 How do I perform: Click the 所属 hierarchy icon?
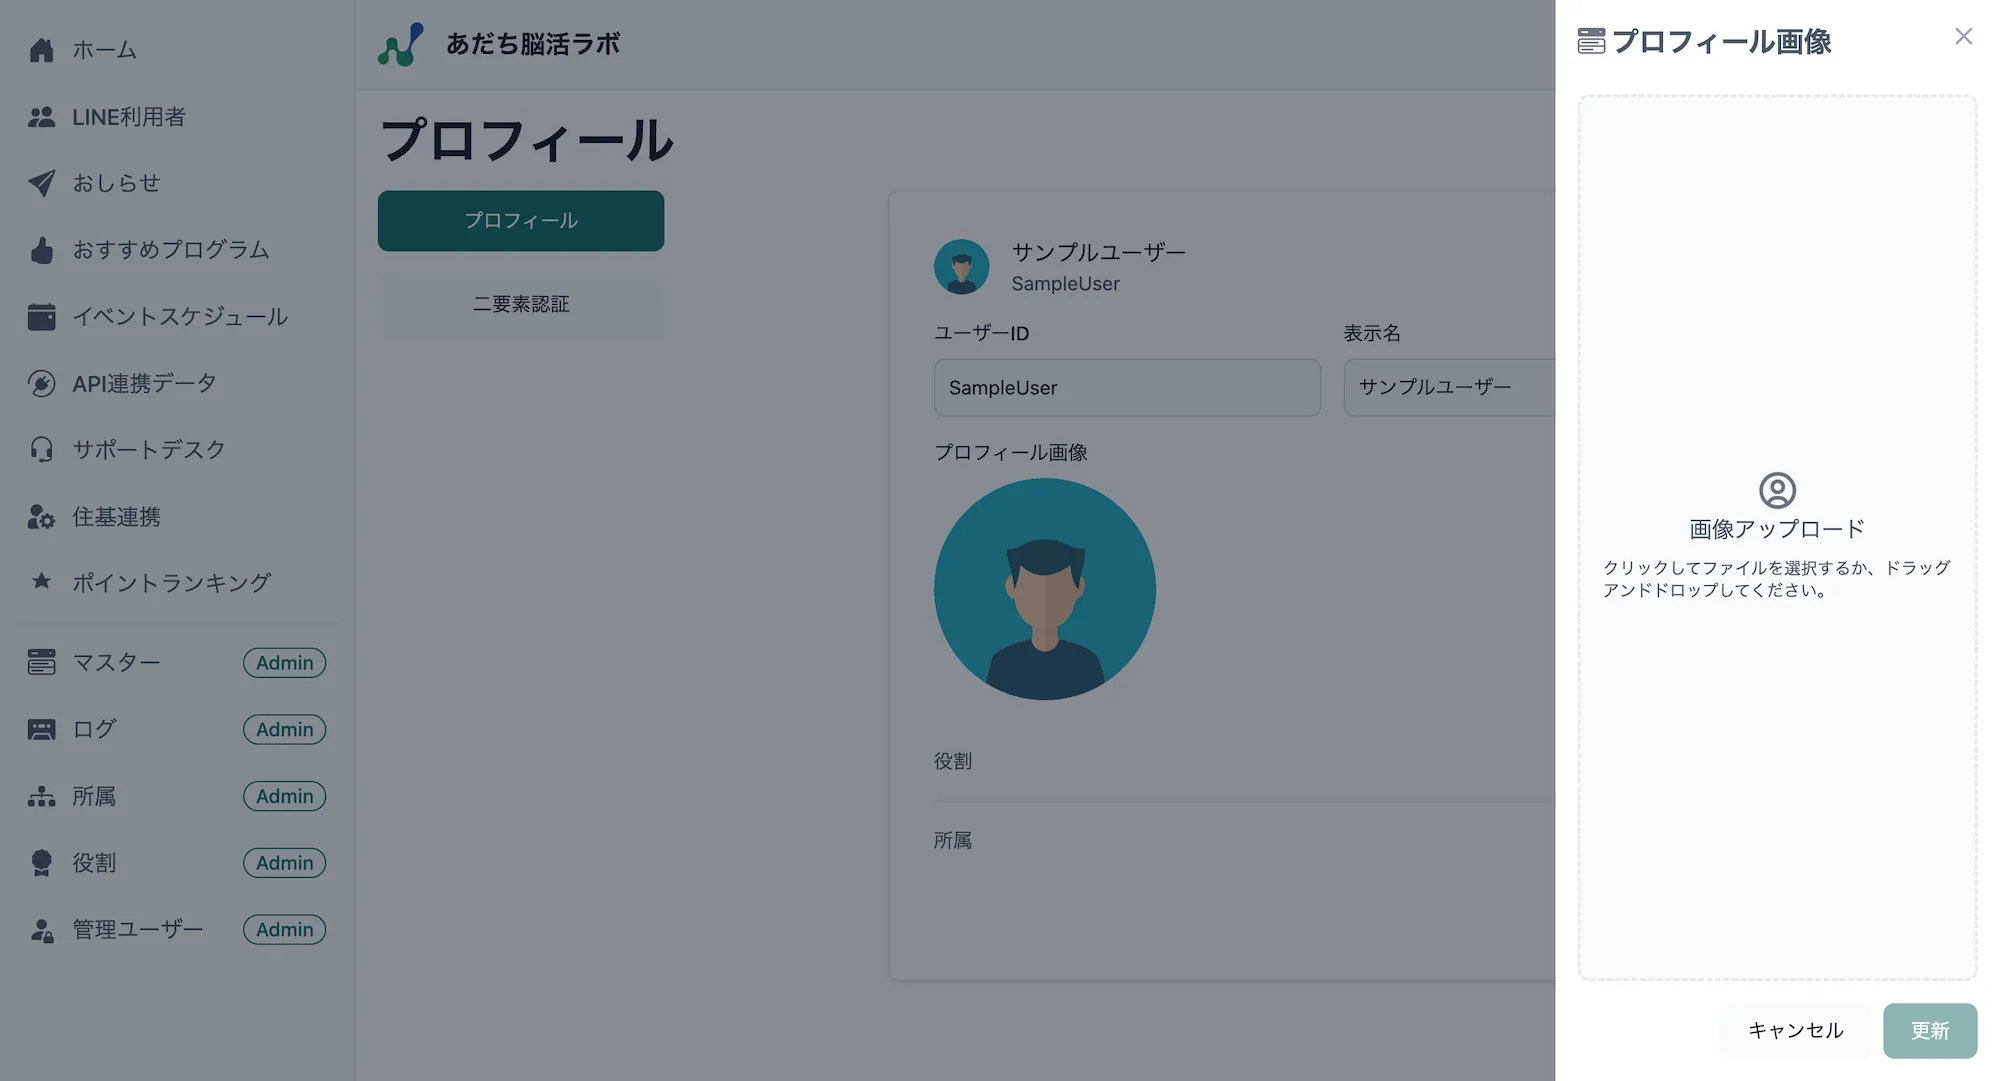(x=42, y=796)
